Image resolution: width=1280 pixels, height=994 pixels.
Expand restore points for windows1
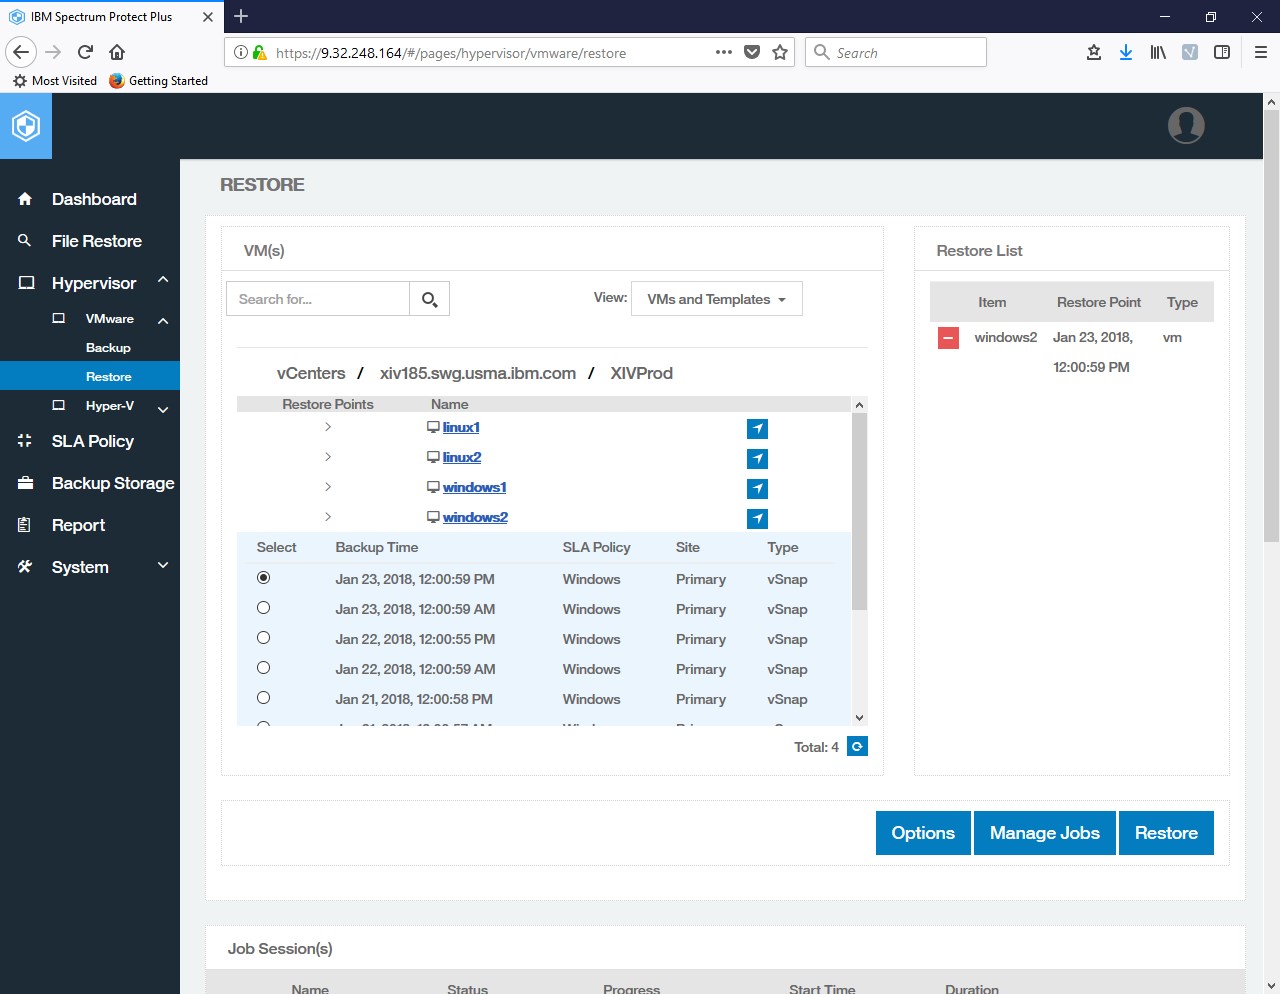pos(328,487)
